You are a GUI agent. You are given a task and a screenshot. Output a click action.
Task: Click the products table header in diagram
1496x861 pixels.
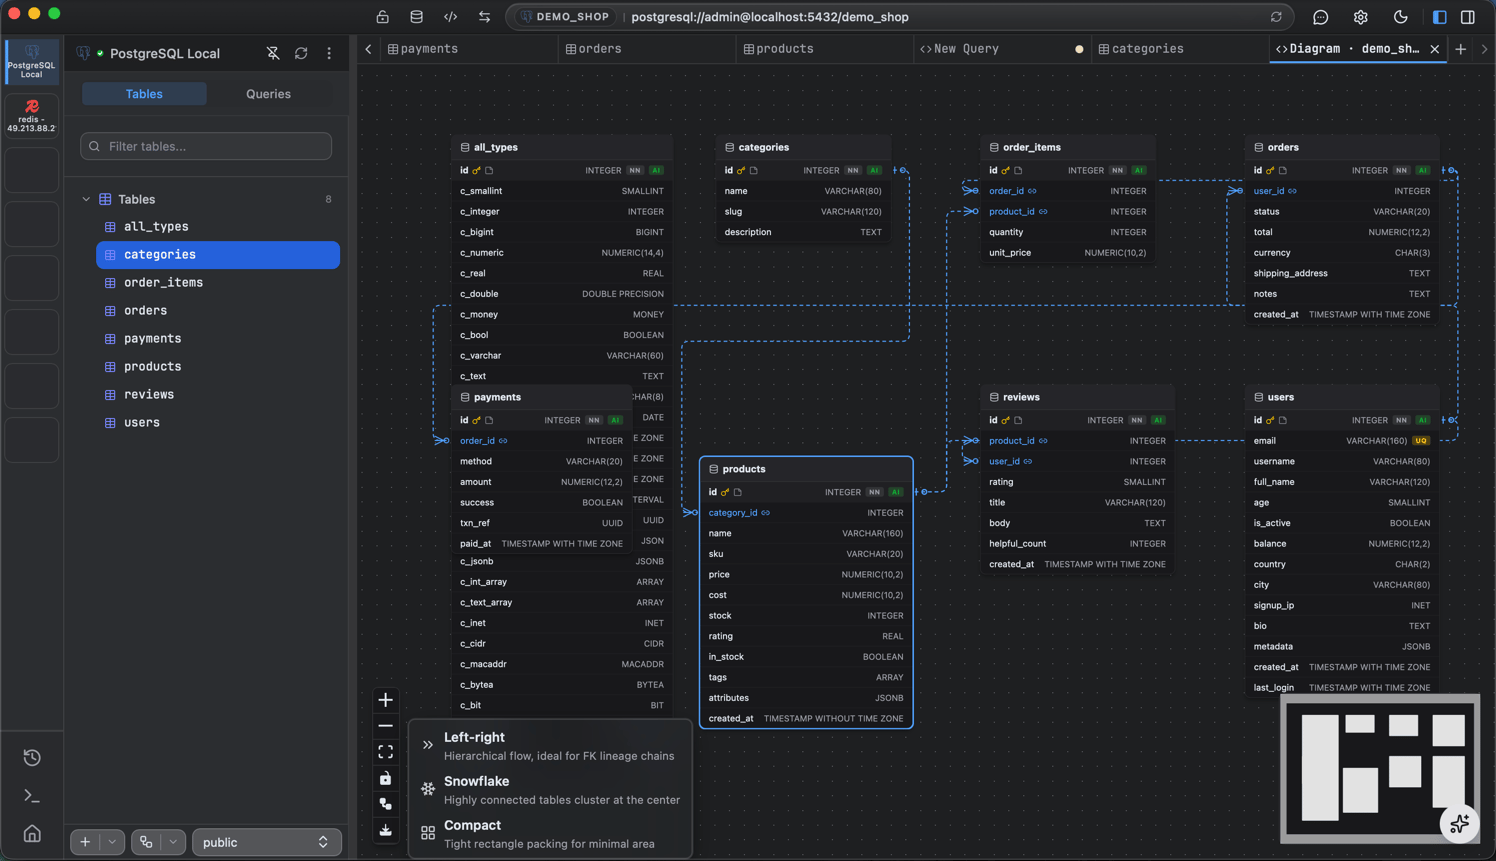click(x=806, y=469)
